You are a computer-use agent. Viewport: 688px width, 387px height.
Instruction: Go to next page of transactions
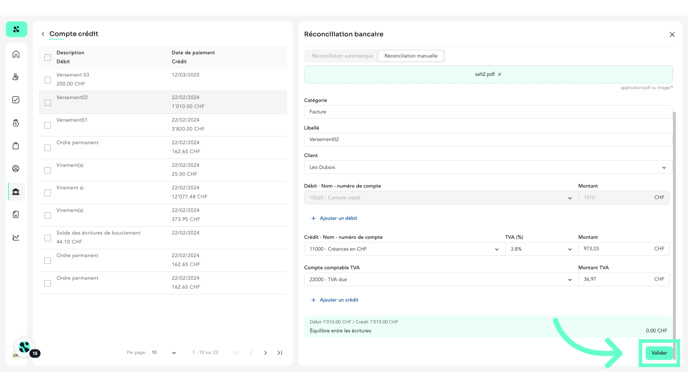click(x=265, y=353)
